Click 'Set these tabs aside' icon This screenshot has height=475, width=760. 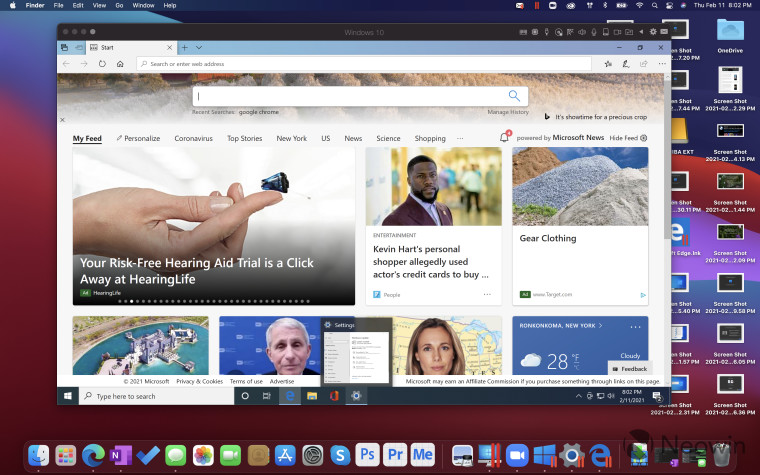79,48
